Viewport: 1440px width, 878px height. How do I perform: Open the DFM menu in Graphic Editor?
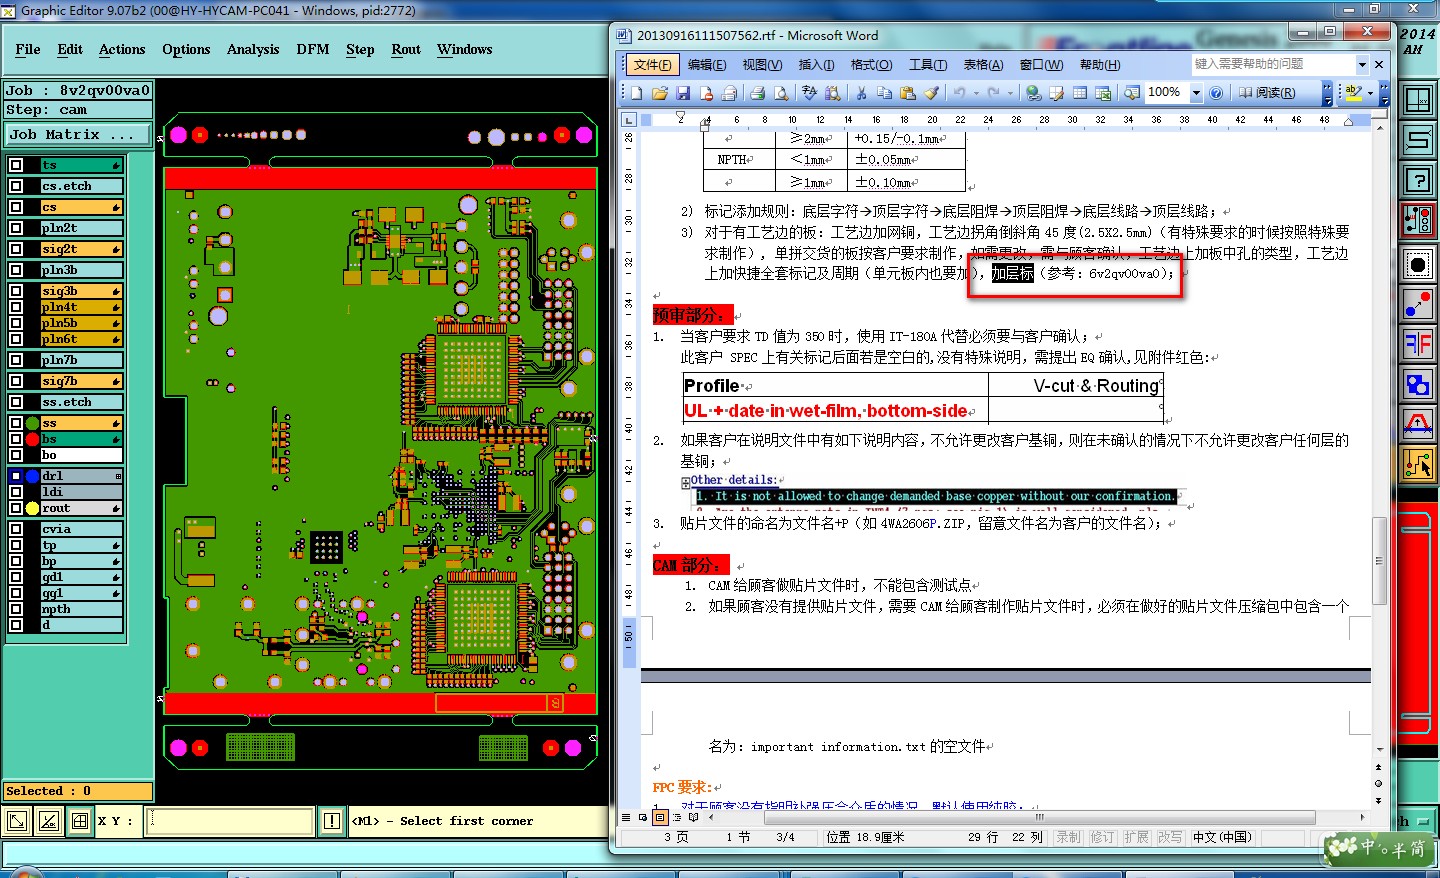pyautogui.click(x=313, y=49)
